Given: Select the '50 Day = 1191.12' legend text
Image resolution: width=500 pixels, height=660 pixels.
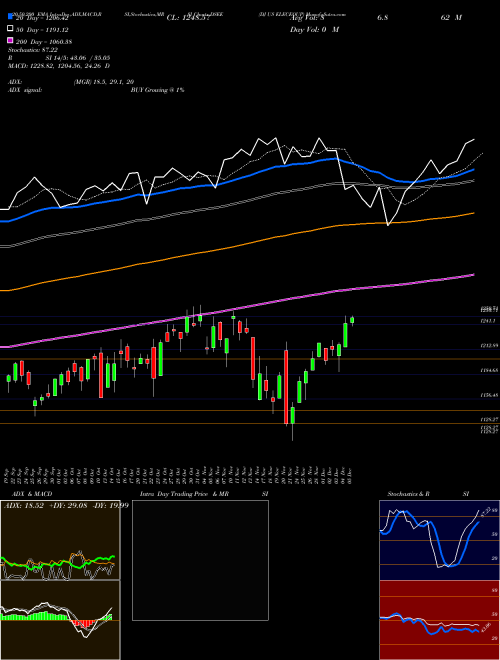Looking at the screenshot, I should point(42,30).
